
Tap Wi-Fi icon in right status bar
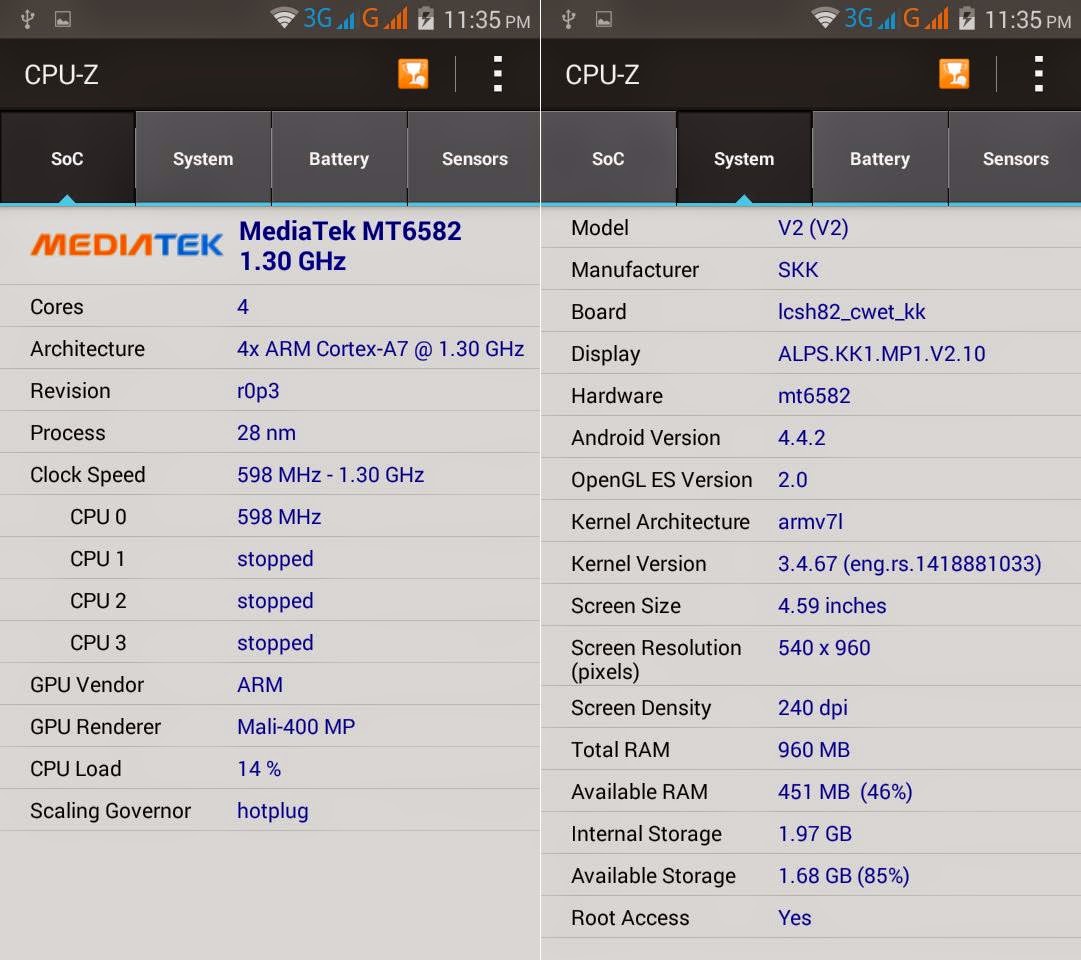[825, 19]
